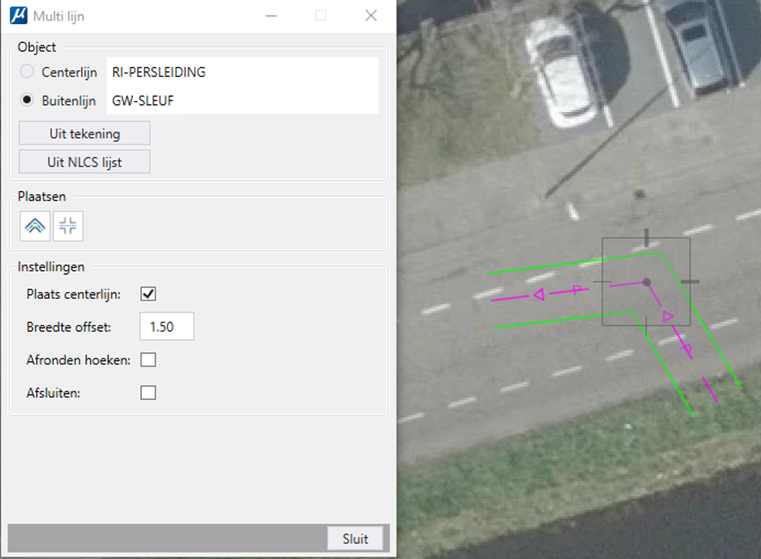Select the Buitenlijn radio button
This screenshot has height=559, width=761.
pyautogui.click(x=27, y=100)
